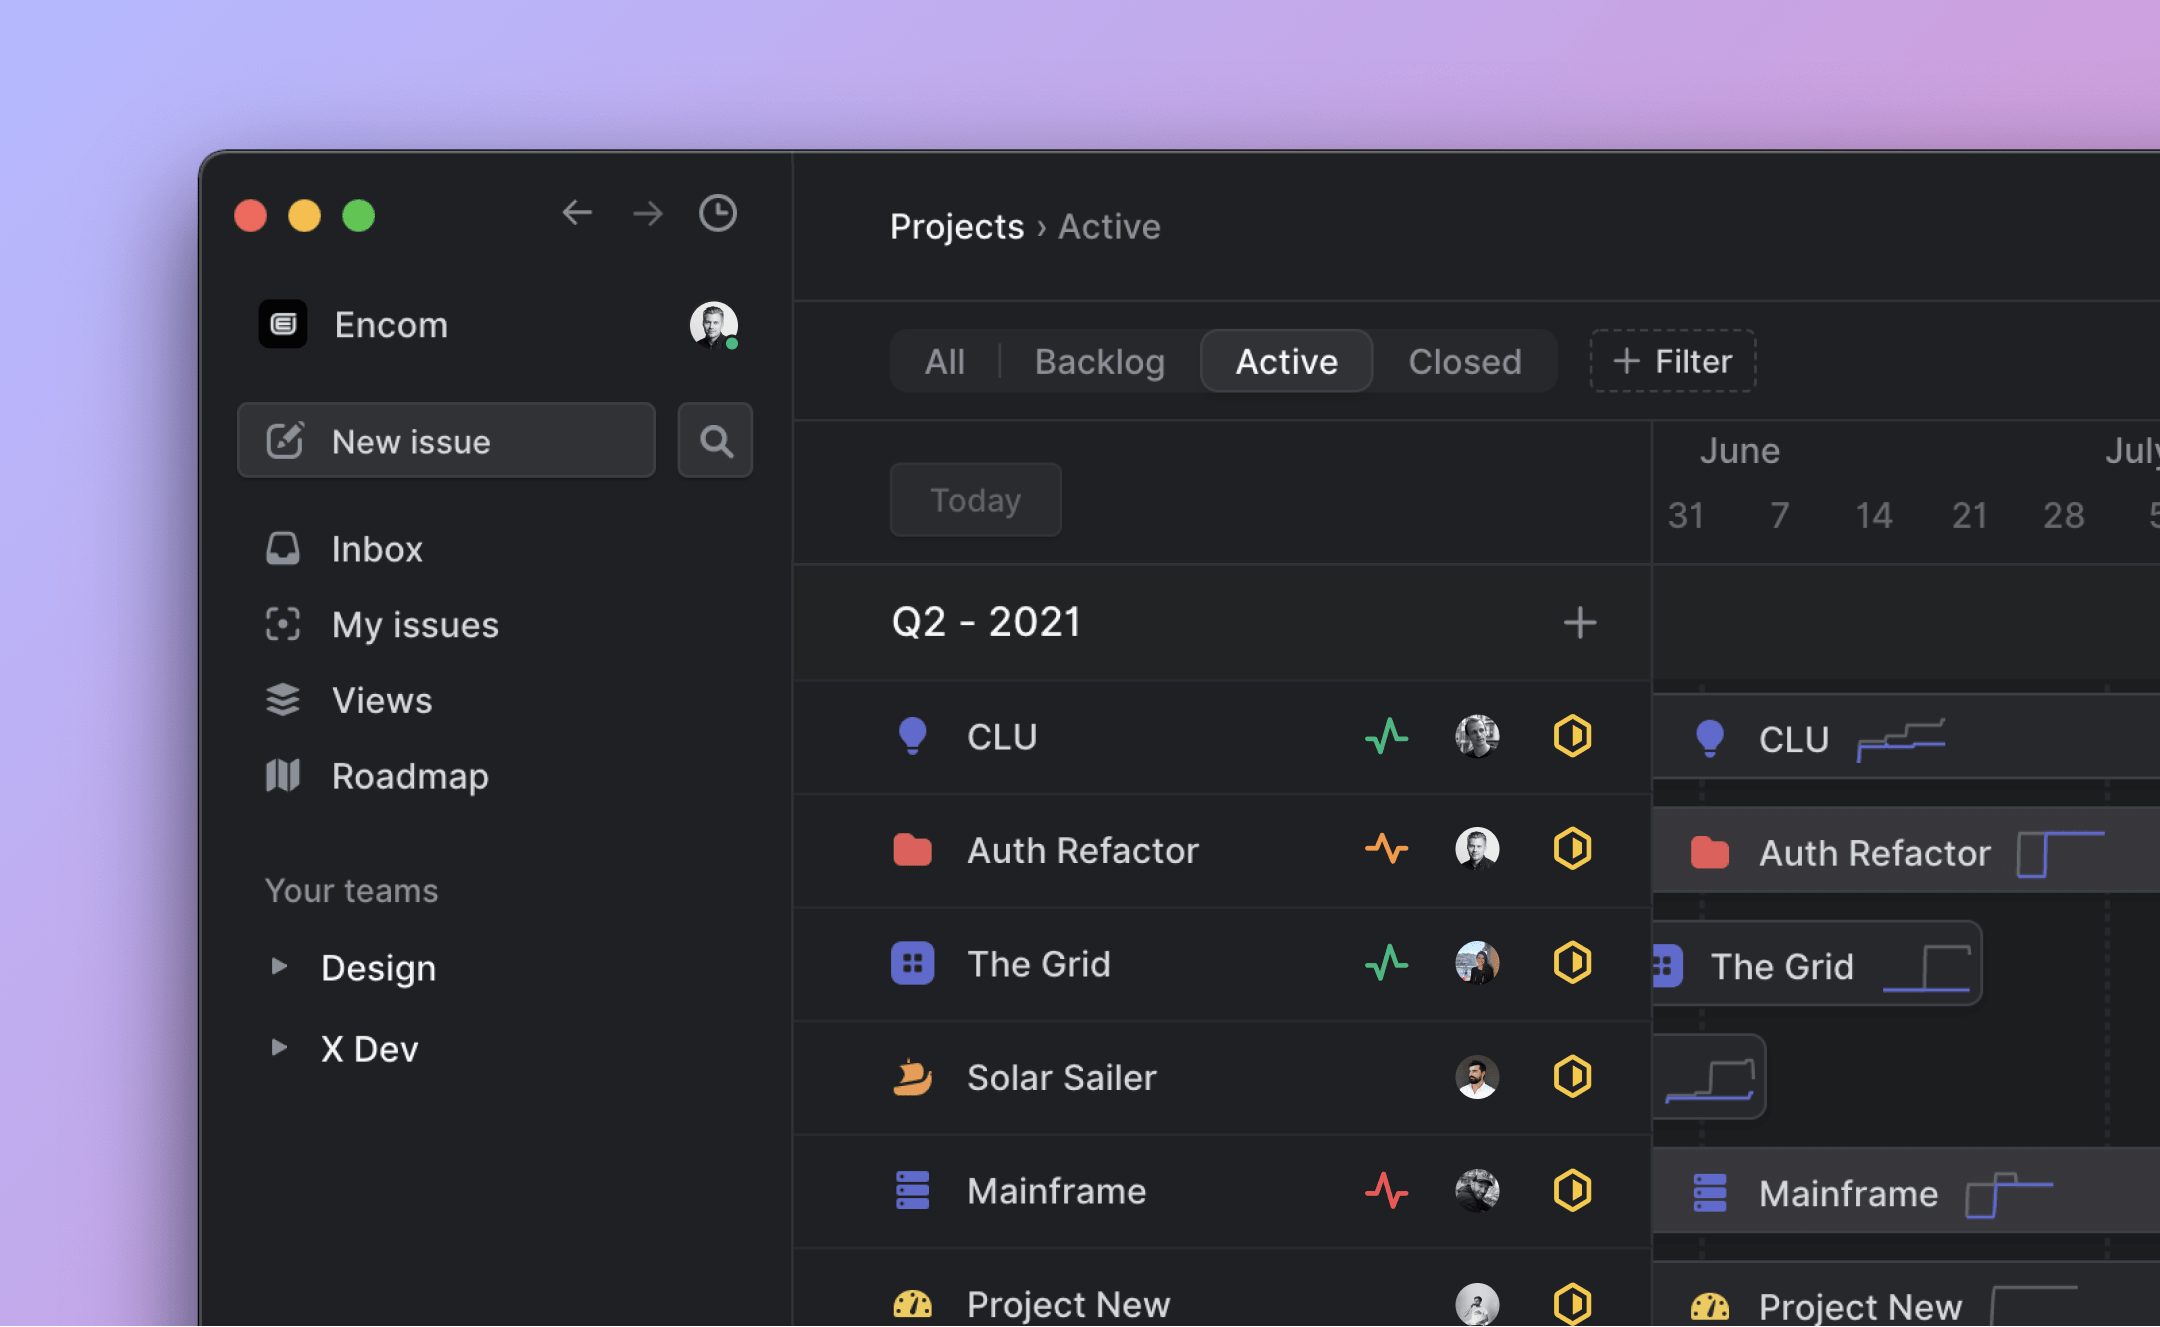
Task: Switch to the Backlog tab
Action: 1099,361
